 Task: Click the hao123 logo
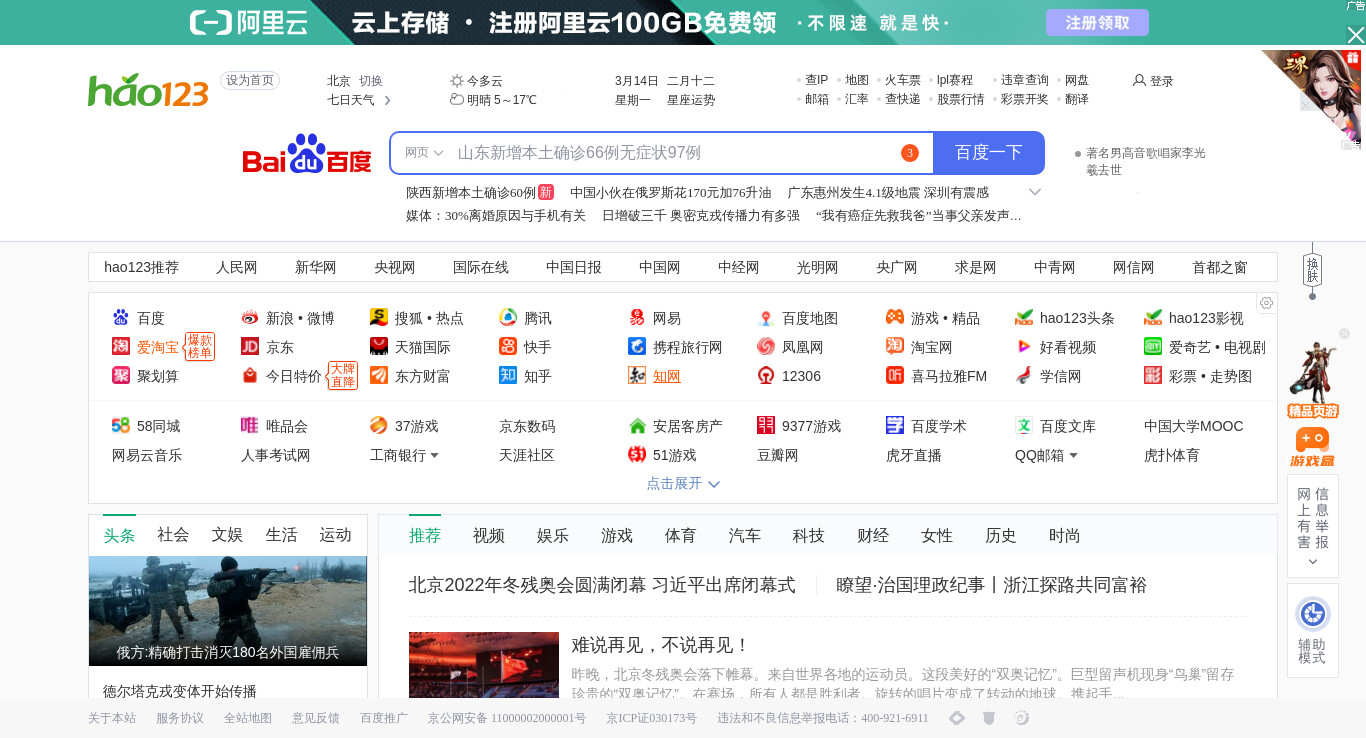coord(148,90)
